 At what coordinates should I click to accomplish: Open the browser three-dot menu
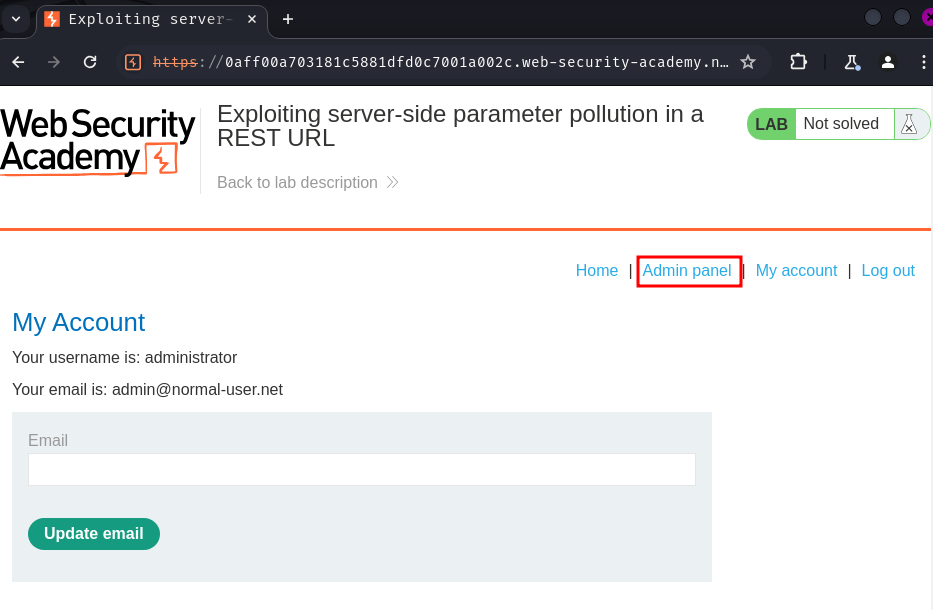[923, 62]
